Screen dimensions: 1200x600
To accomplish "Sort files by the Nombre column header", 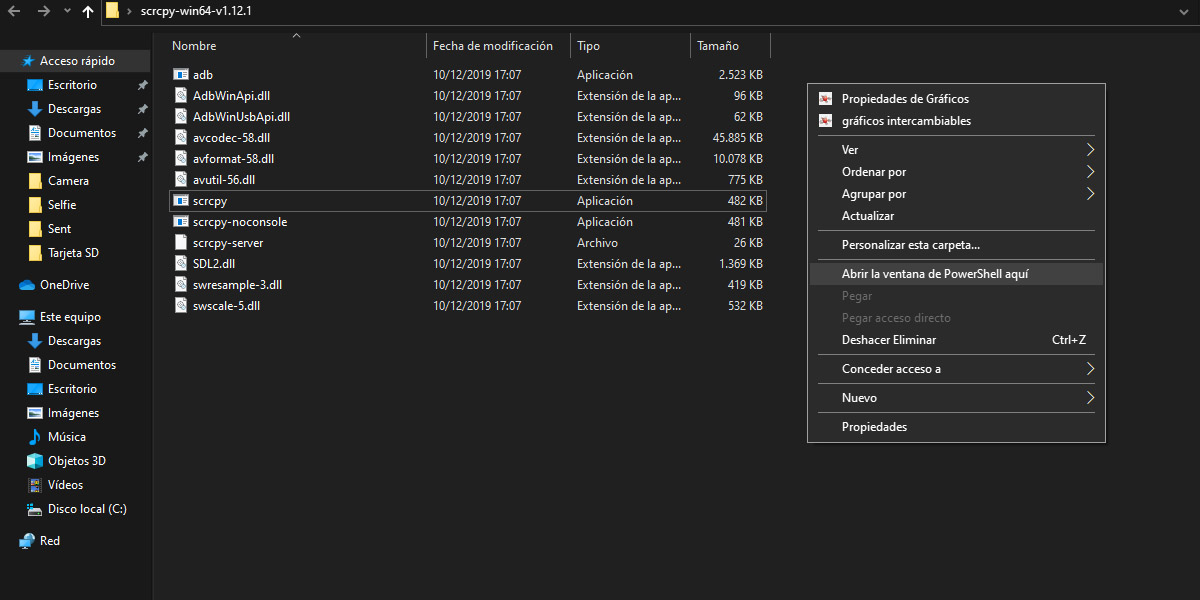I will click(x=194, y=46).
